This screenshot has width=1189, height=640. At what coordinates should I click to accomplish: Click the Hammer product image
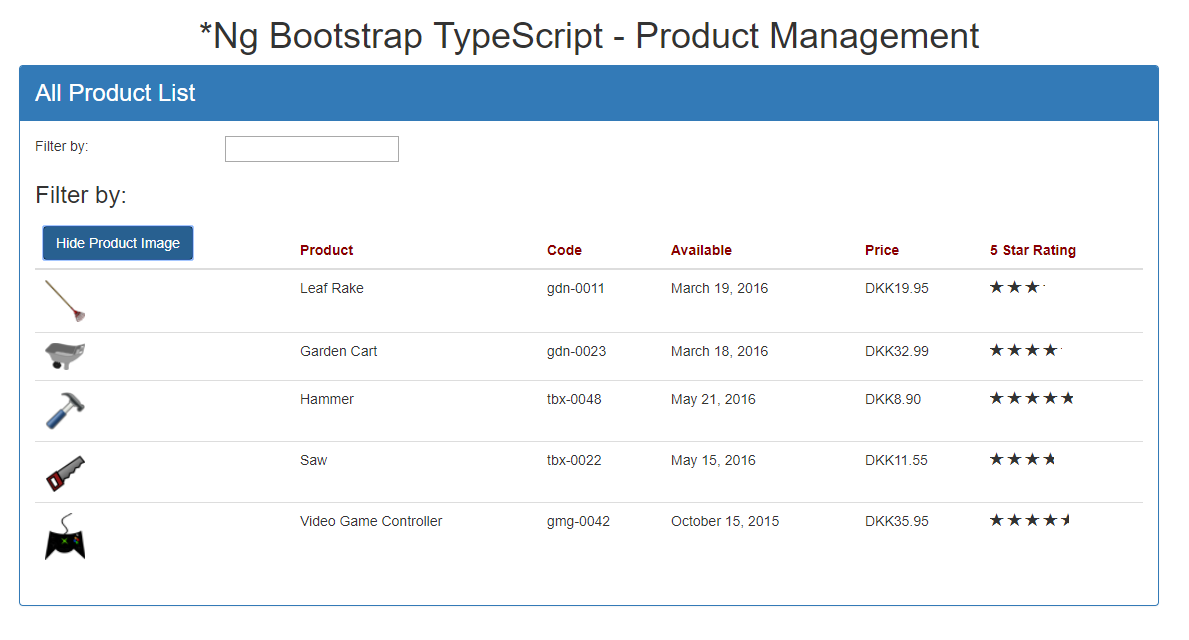click(x=65, y=410)
